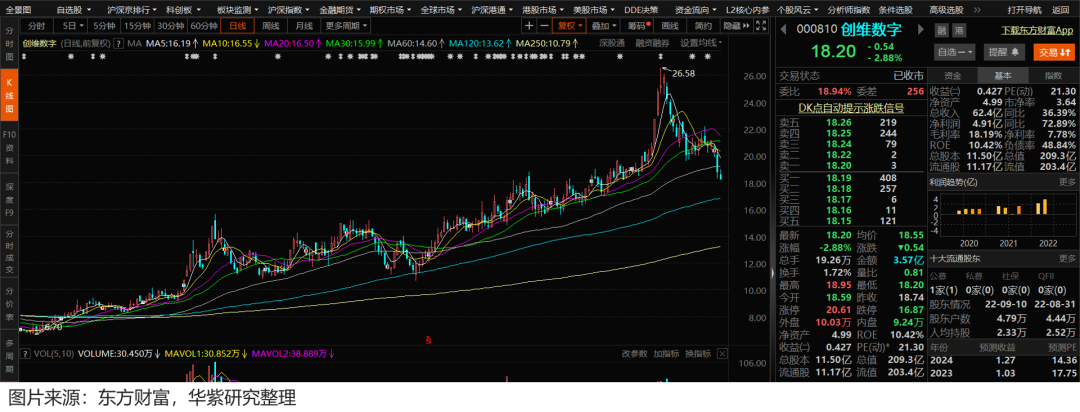Zoom out chart with minus icon
The height and width of the screenshot is (412, 1080).
(544, 25)
